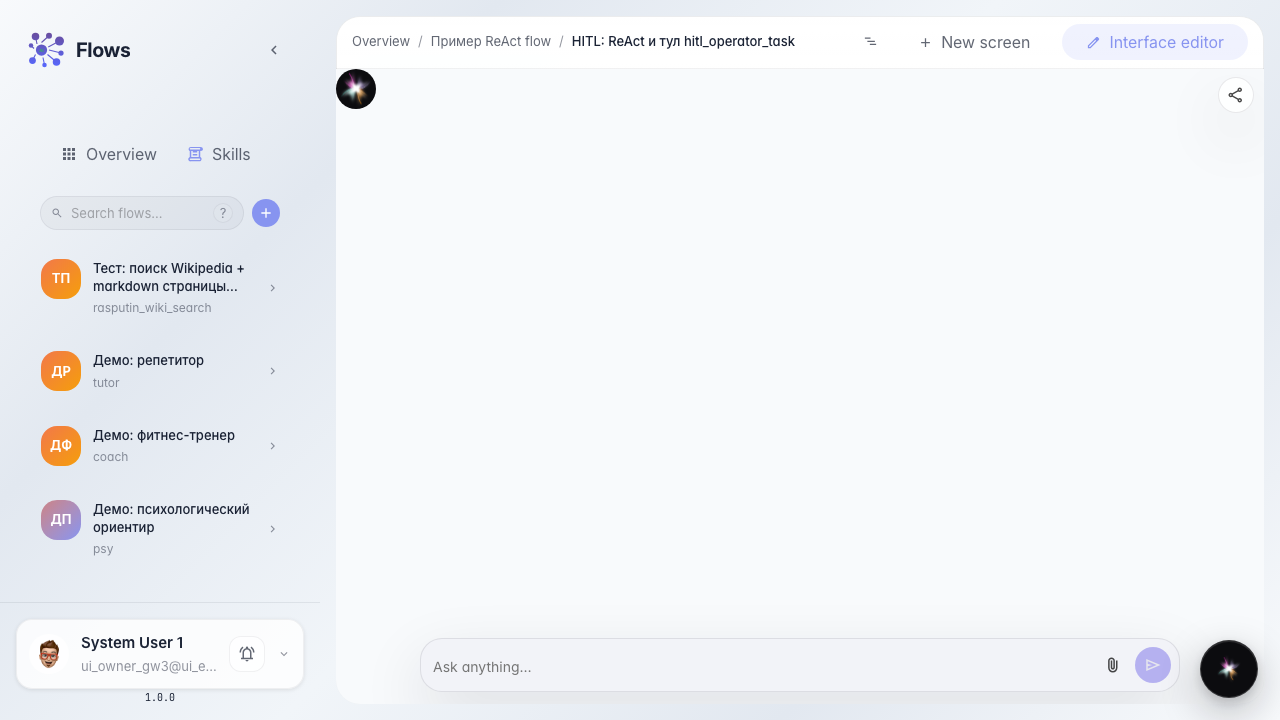Attach a file using the paperclip icon

(x=1112, y=665)
